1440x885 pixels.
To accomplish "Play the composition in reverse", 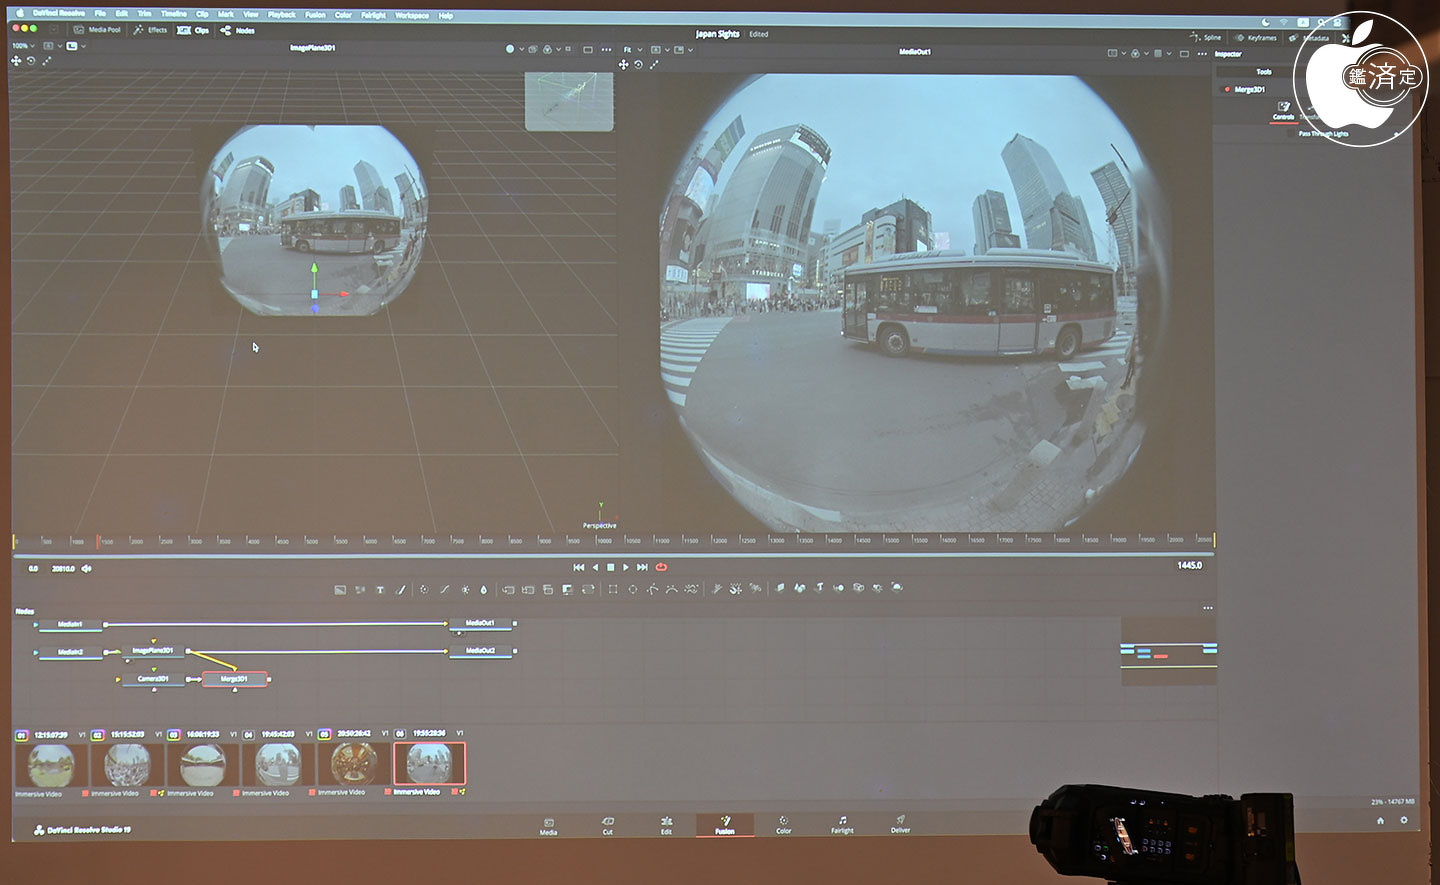I will click(595, 567).
